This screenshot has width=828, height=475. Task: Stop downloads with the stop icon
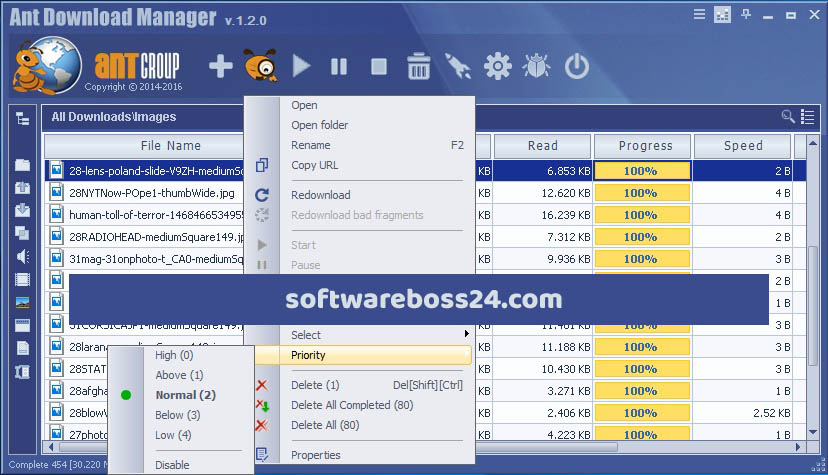379,67
